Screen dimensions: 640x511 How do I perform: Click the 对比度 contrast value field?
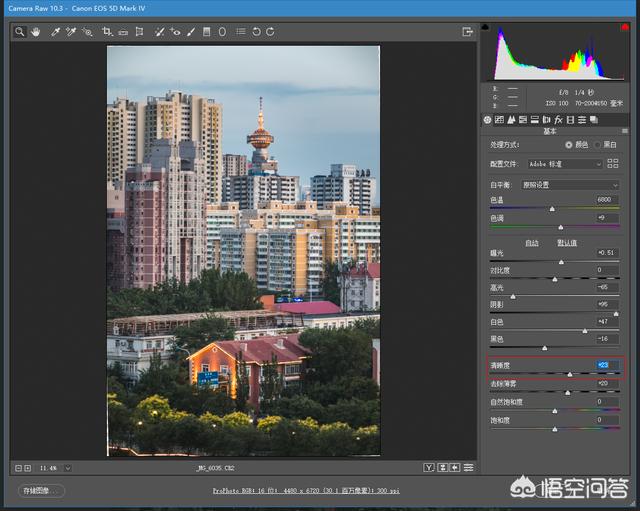pos(607,270)
